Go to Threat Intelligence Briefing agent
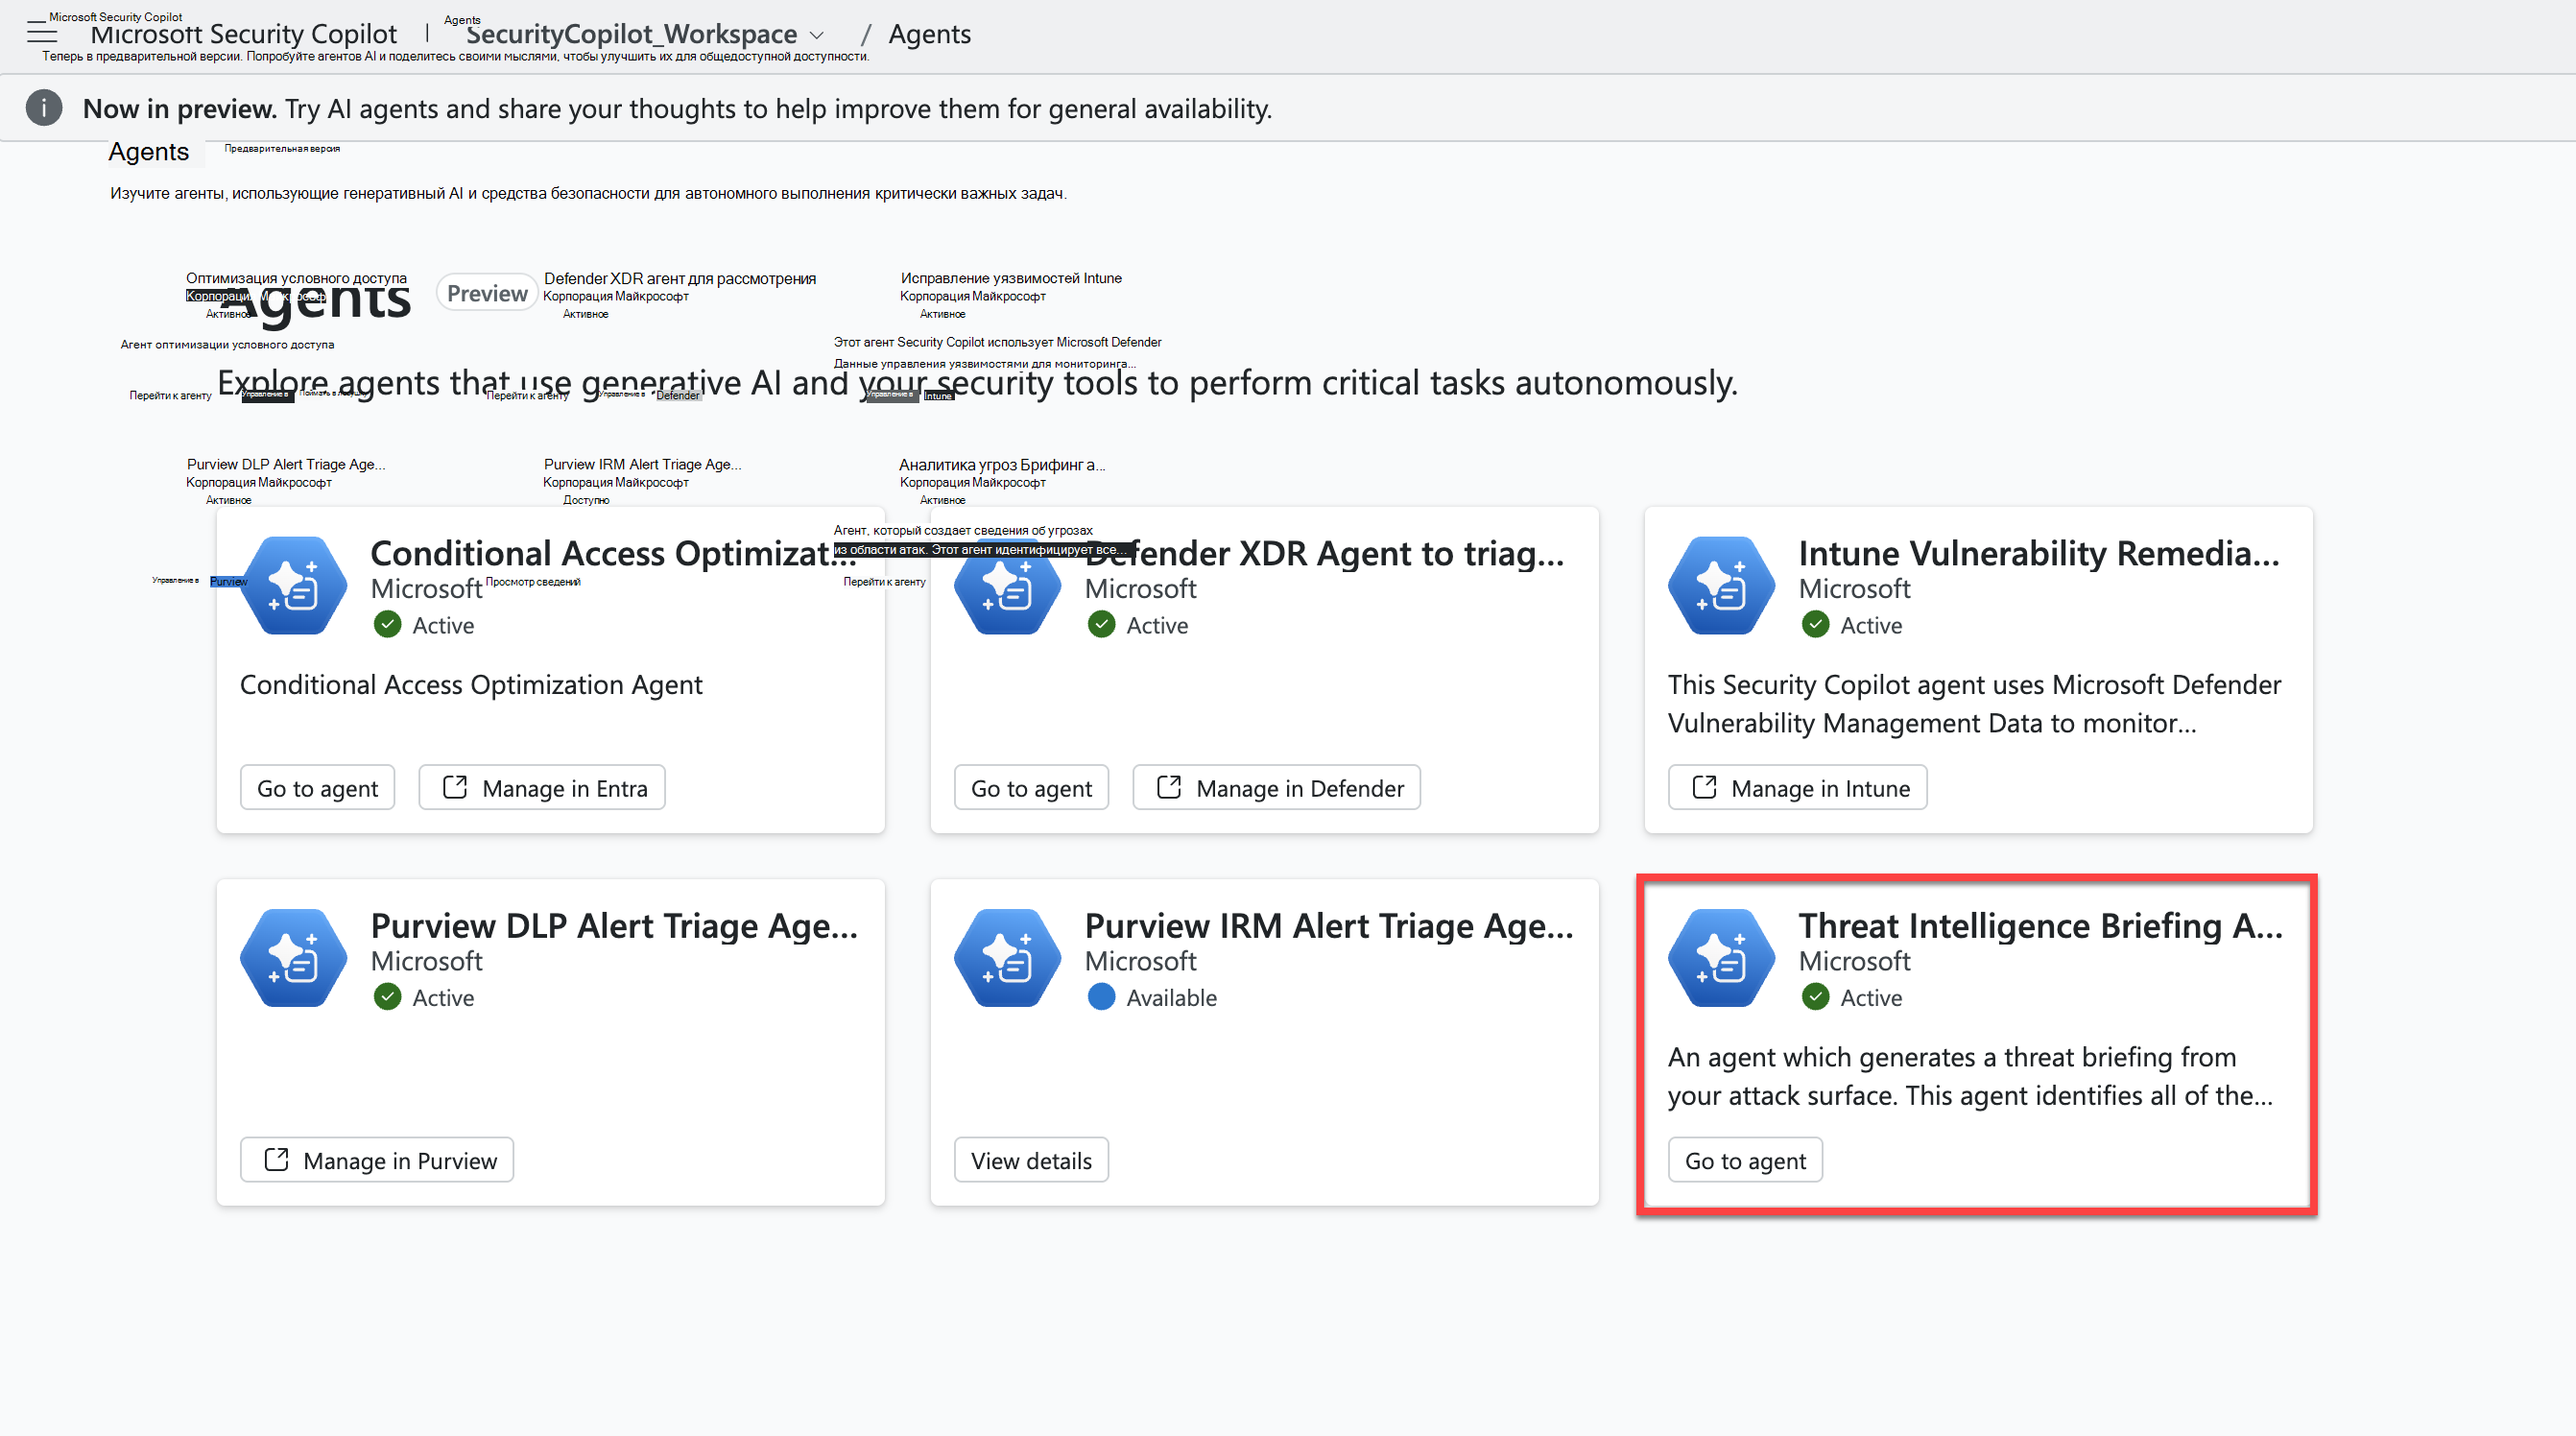Screen dimensions: 2576x1436 (x=1745, y=1160)
